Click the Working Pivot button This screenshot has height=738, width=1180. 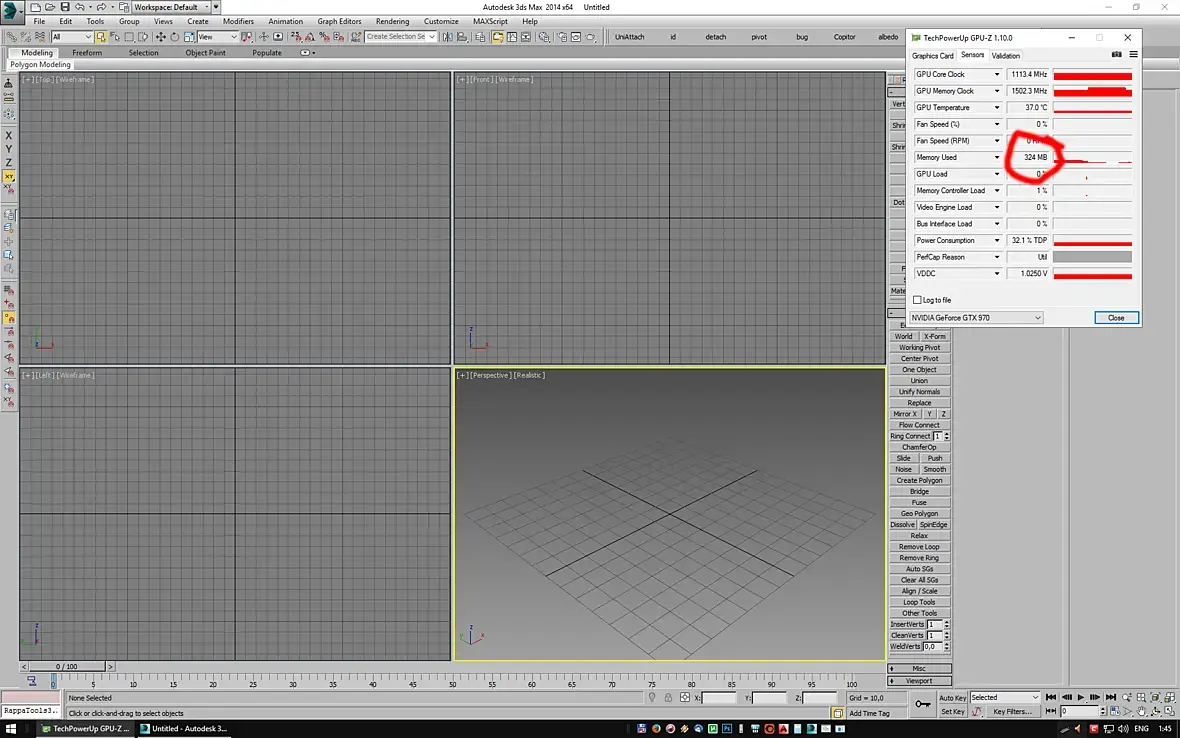[920, 348]
